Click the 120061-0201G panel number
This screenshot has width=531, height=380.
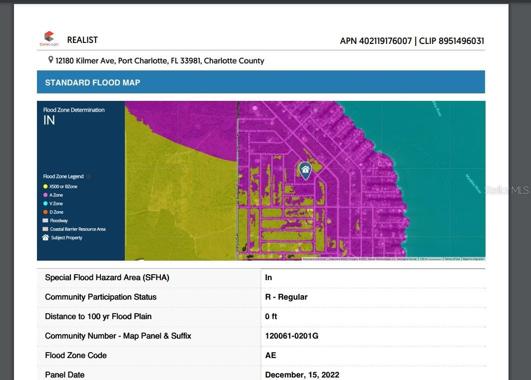(x=292, y=336)
